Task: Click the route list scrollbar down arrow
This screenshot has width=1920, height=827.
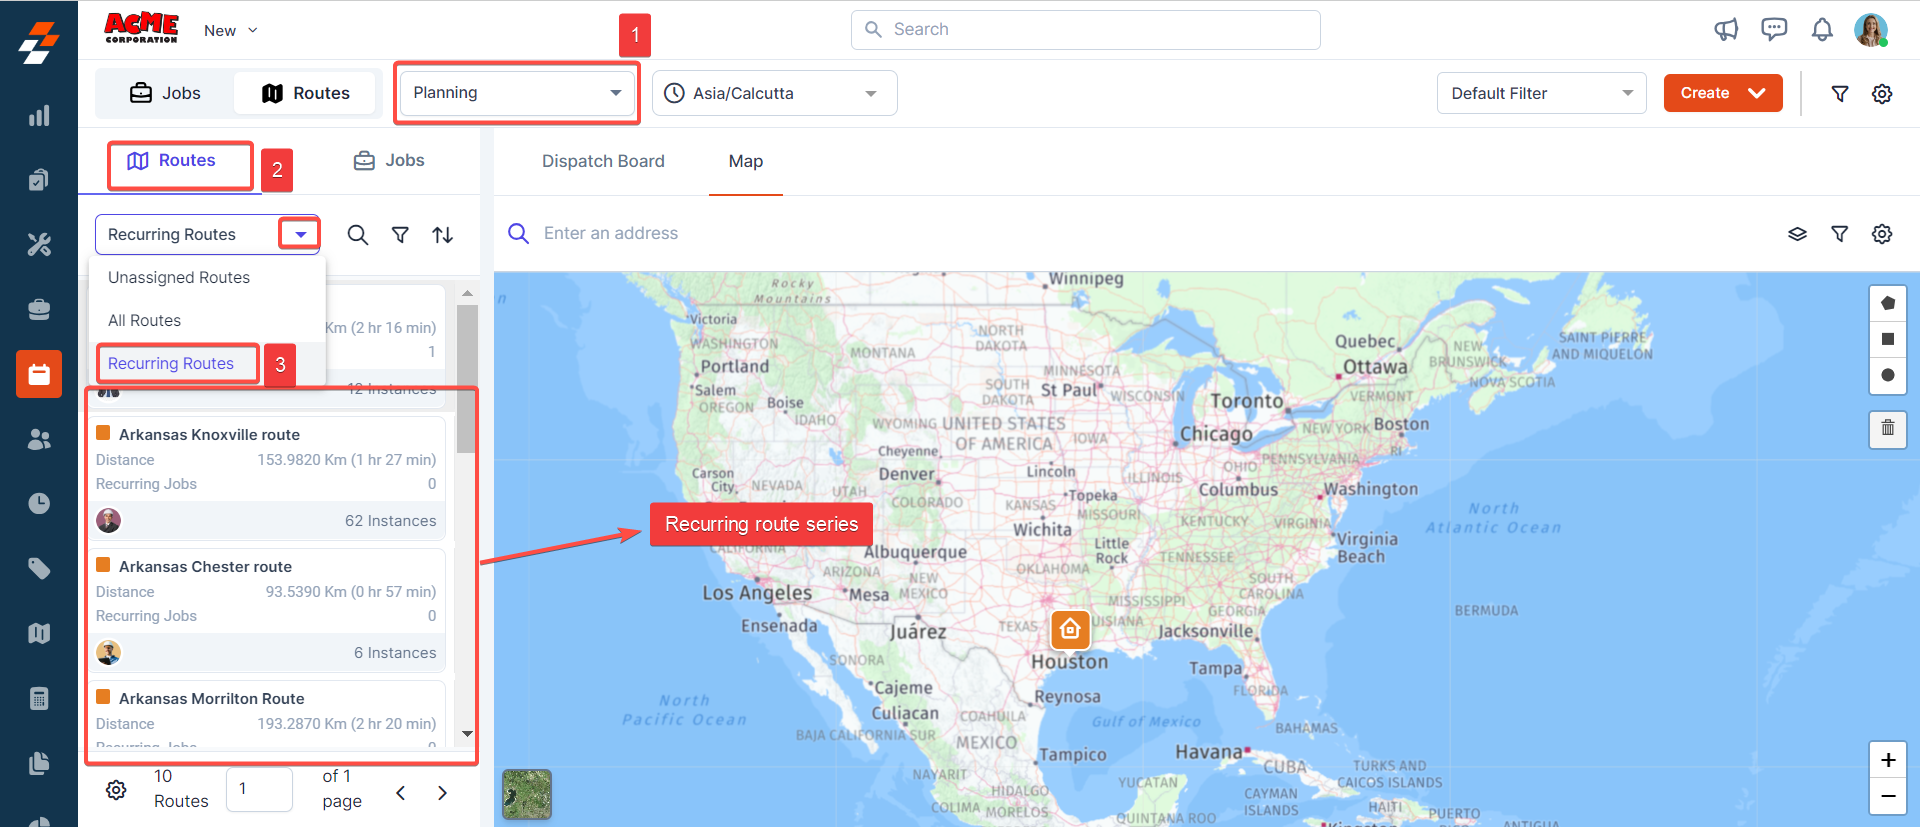Action: pyautogui.click(x=467, y=734)
